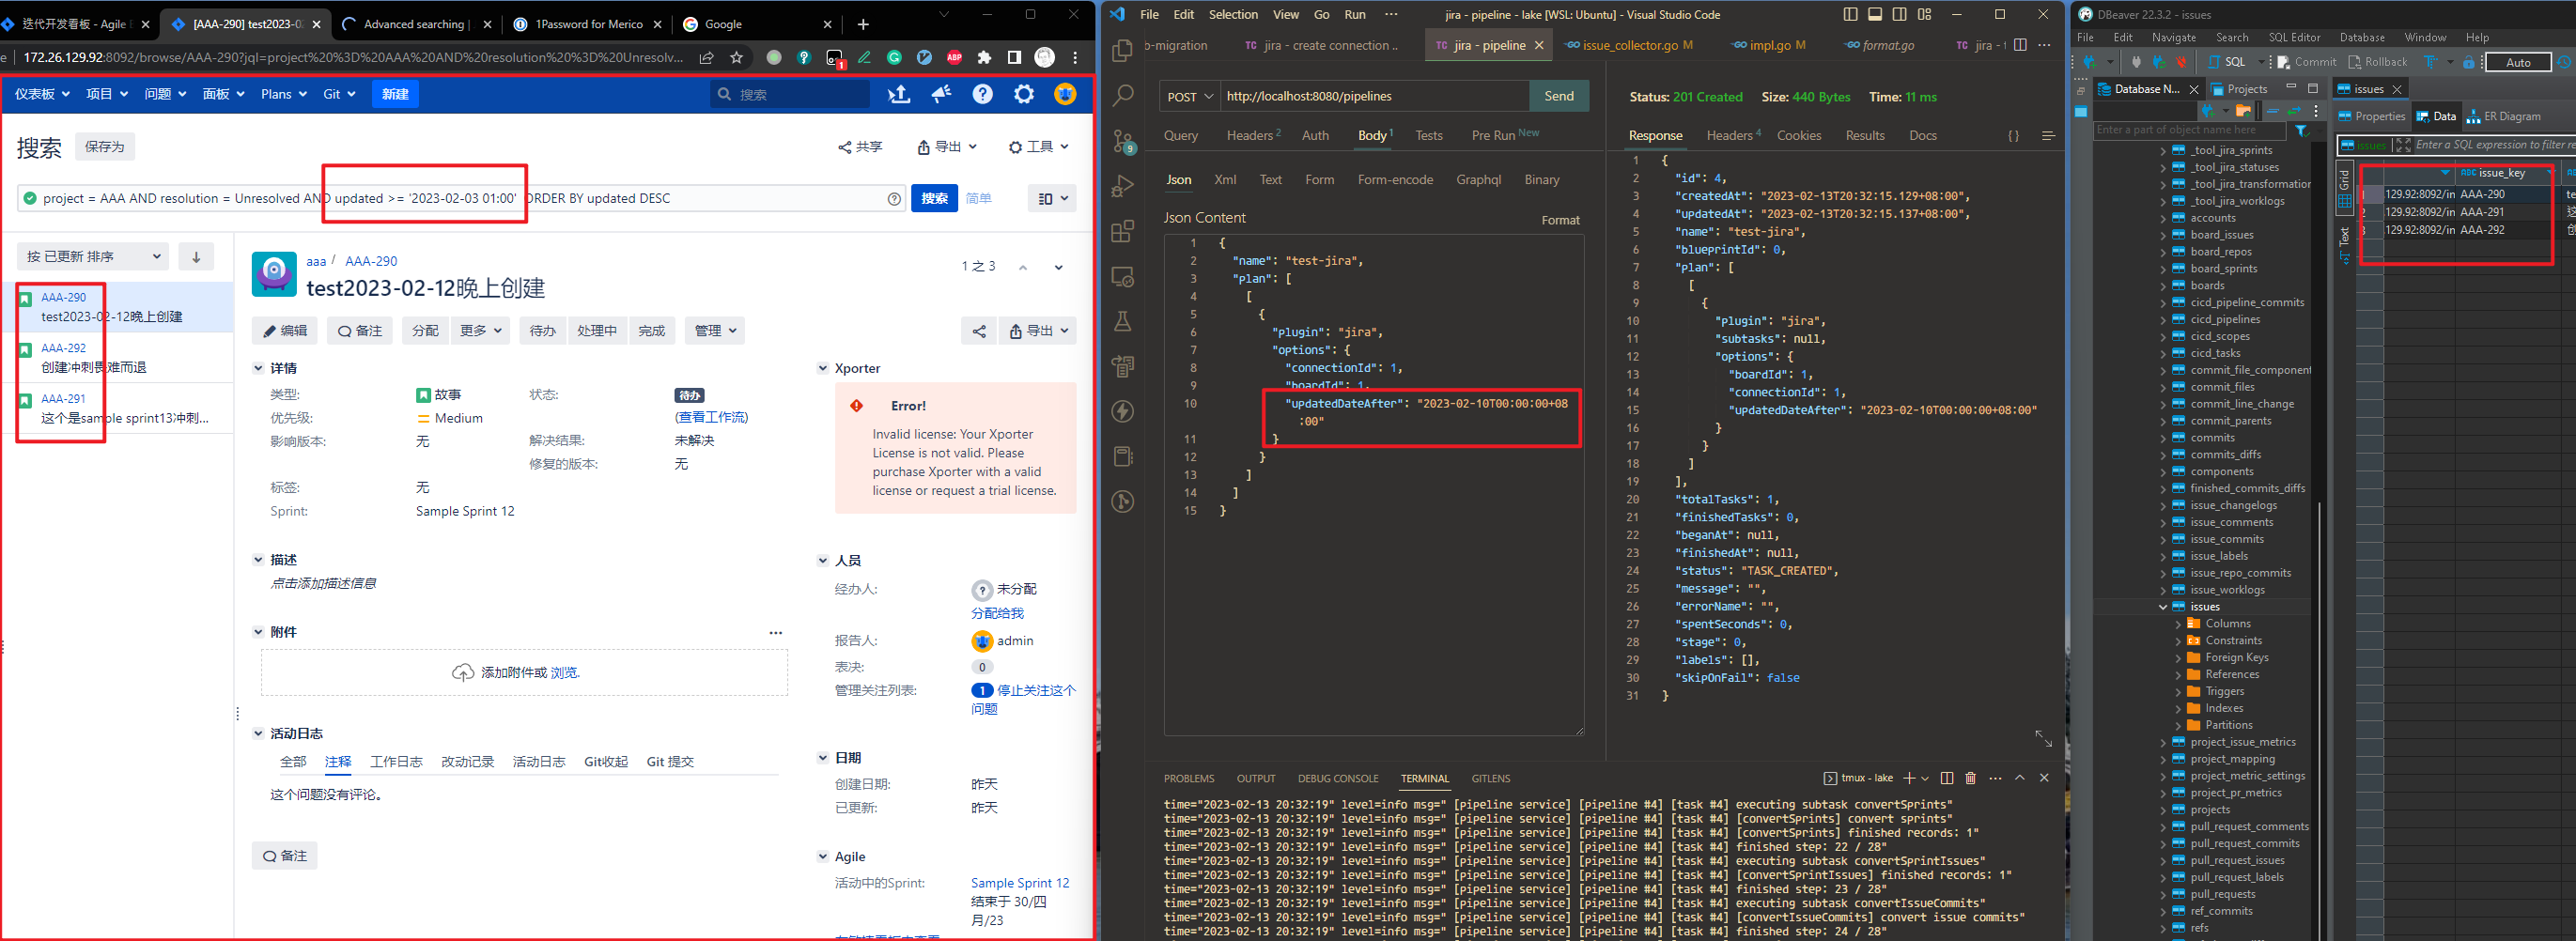The height and width of the screenshot is (941, 2576).
Task: Click DBeaver Disconnect red plug icon
Action: pyautogui.click(x=2181, y=62)
